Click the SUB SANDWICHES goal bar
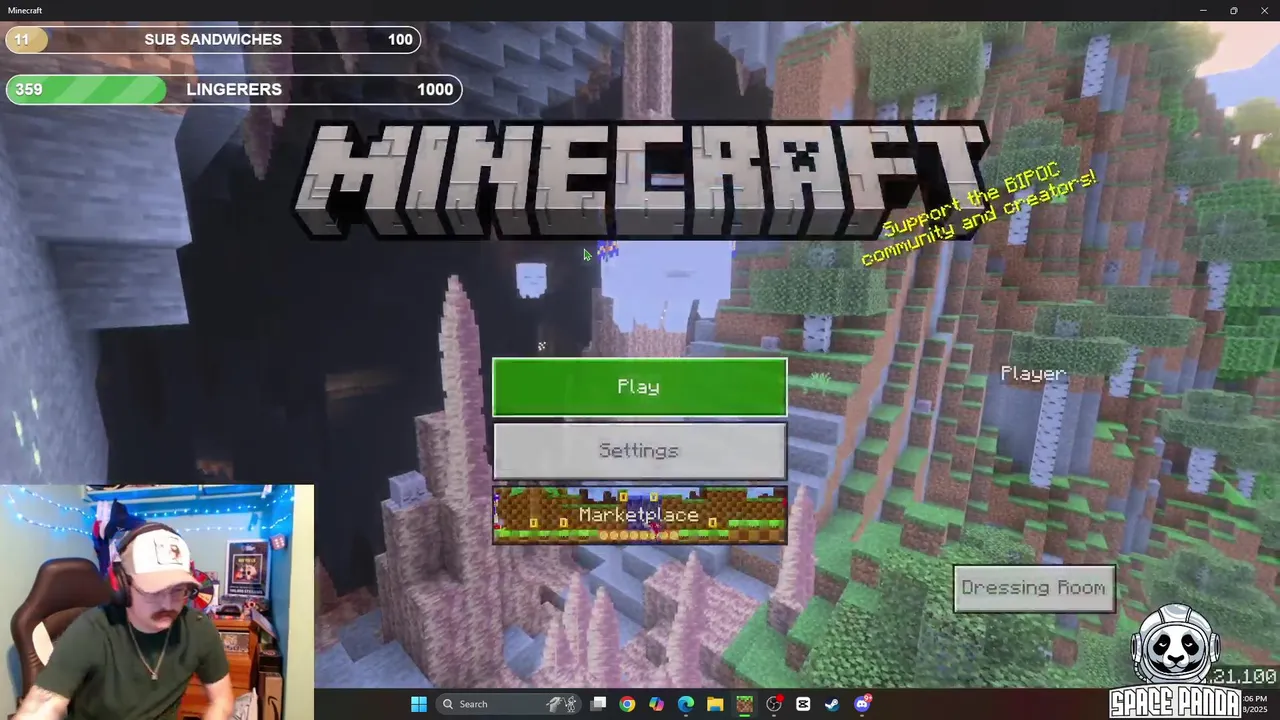Image resolution: width=1280 pixels, height=720 pixels. click(x=213, y=40)
